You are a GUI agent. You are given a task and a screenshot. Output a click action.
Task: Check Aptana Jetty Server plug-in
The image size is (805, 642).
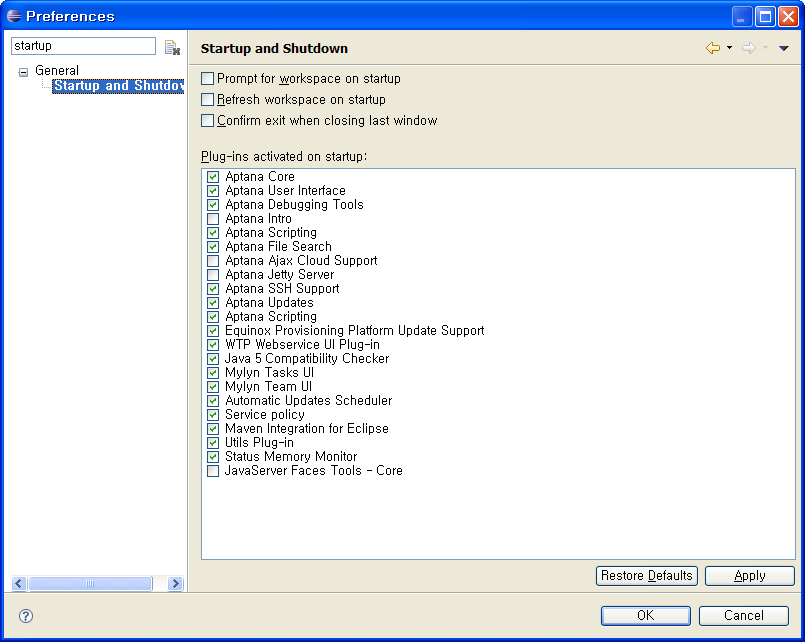[213, 275]
